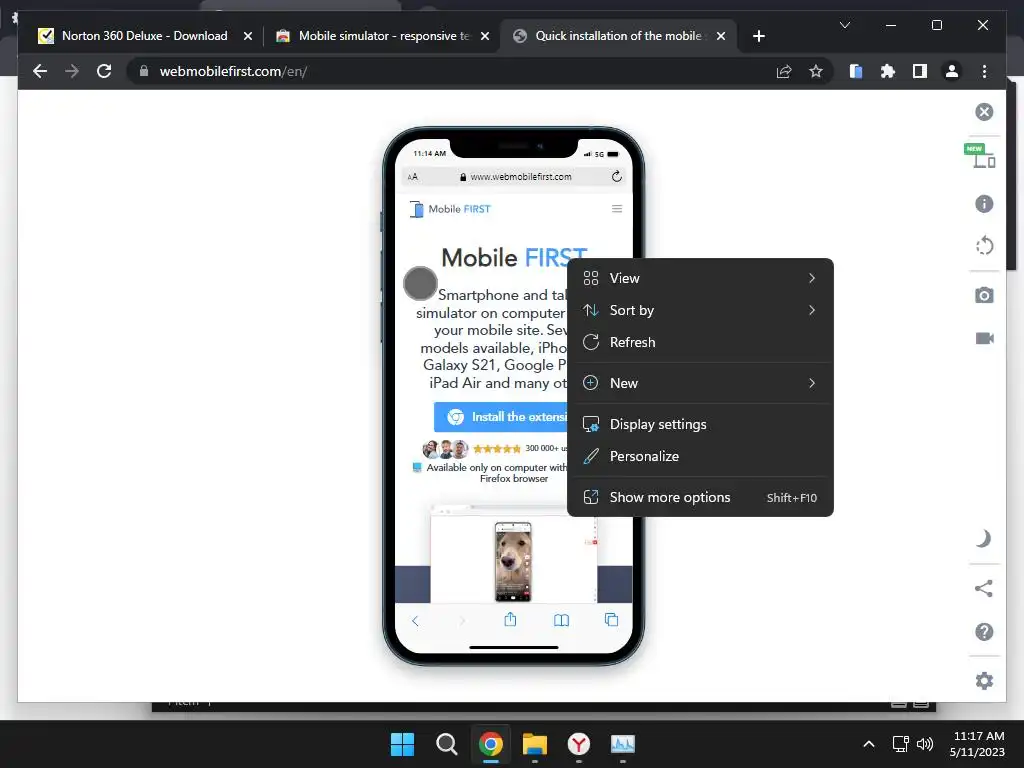The width and height of the screenshot is (1024, 768).
Task: Click the info icon in simulator sidebar
Action: (x=984, y=204)
